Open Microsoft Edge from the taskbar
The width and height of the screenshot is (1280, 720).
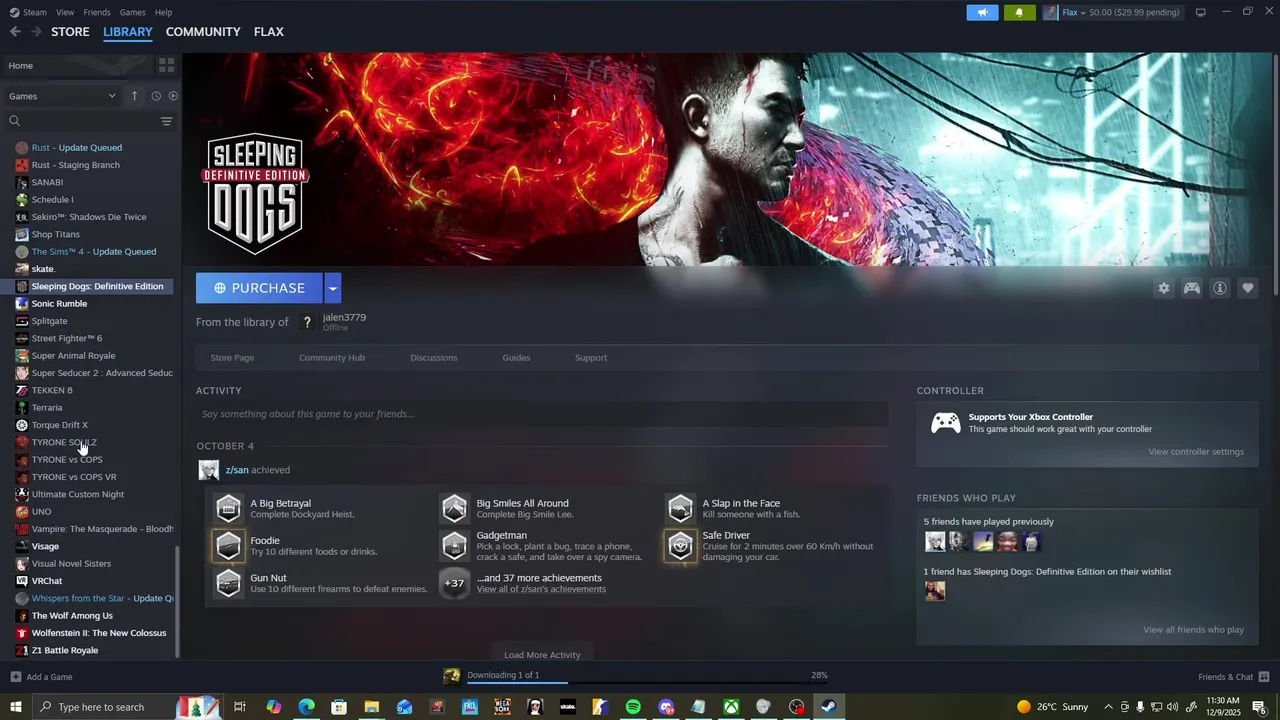306,707
